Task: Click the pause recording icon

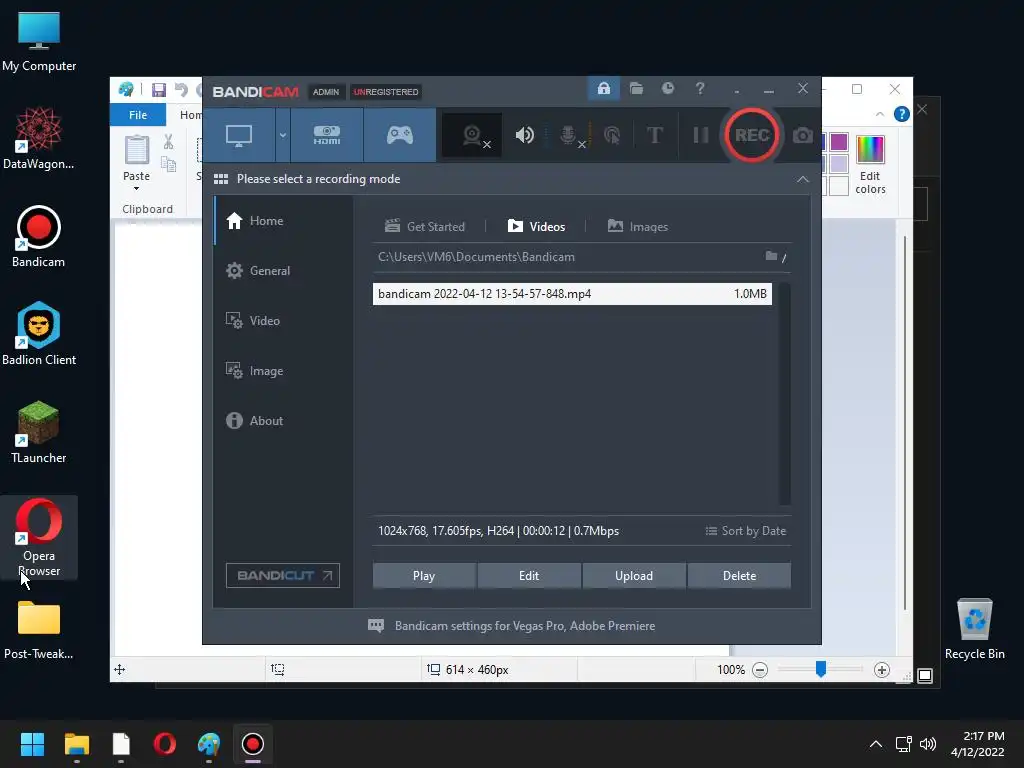Action: 701,135
